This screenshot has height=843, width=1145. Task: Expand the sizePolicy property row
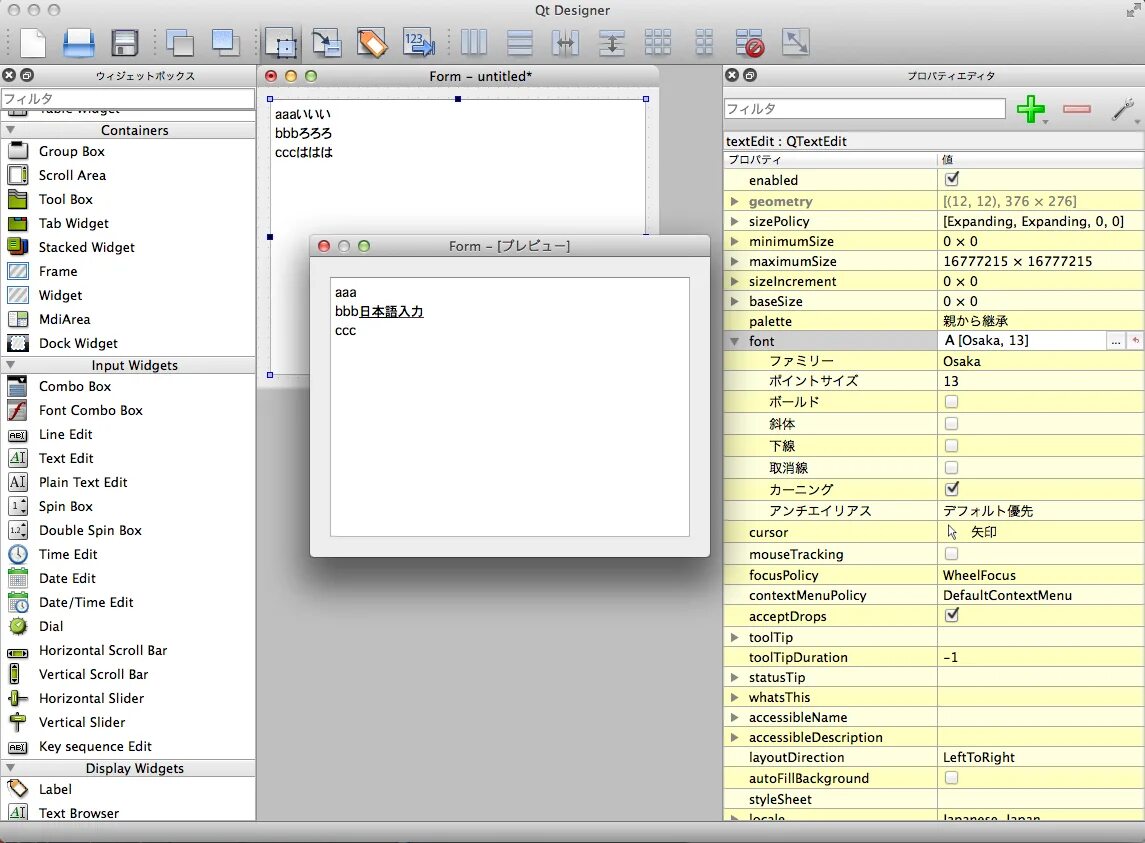(735, 221)
